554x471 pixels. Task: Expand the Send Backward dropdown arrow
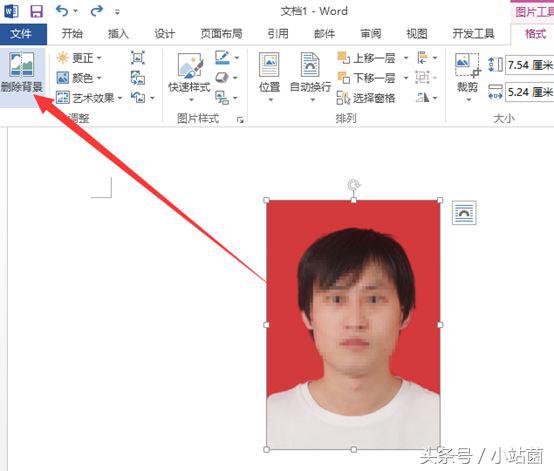pyautogui.click(x=406, y=78)
